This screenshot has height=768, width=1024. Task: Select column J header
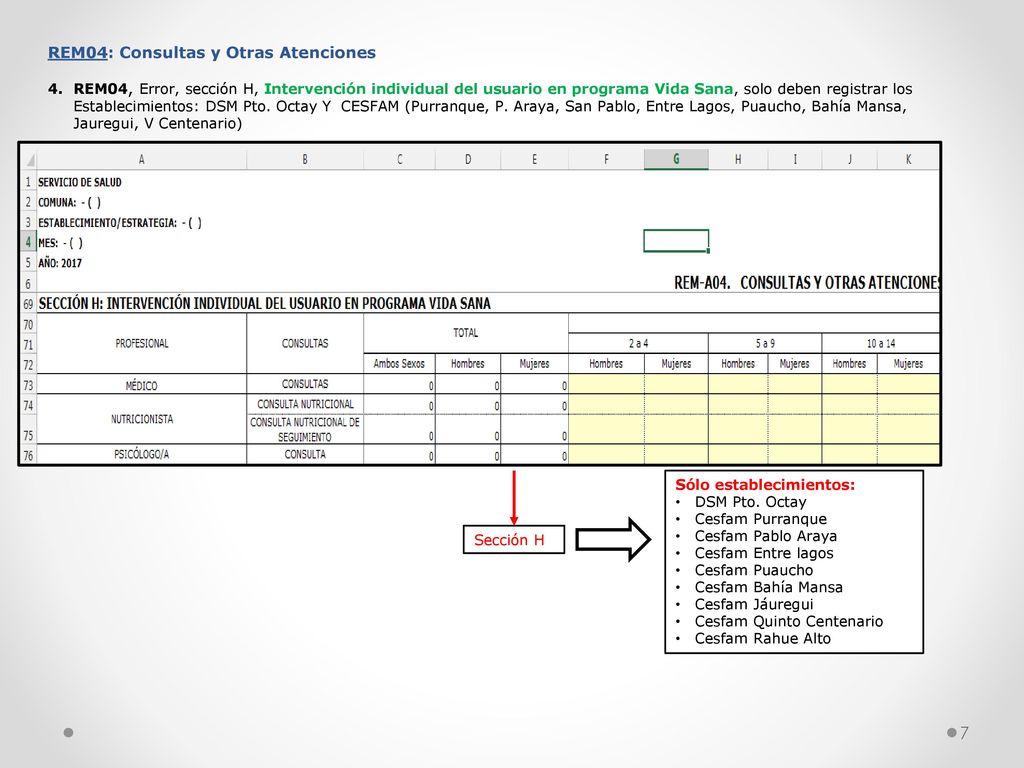(x=849, y=159)
